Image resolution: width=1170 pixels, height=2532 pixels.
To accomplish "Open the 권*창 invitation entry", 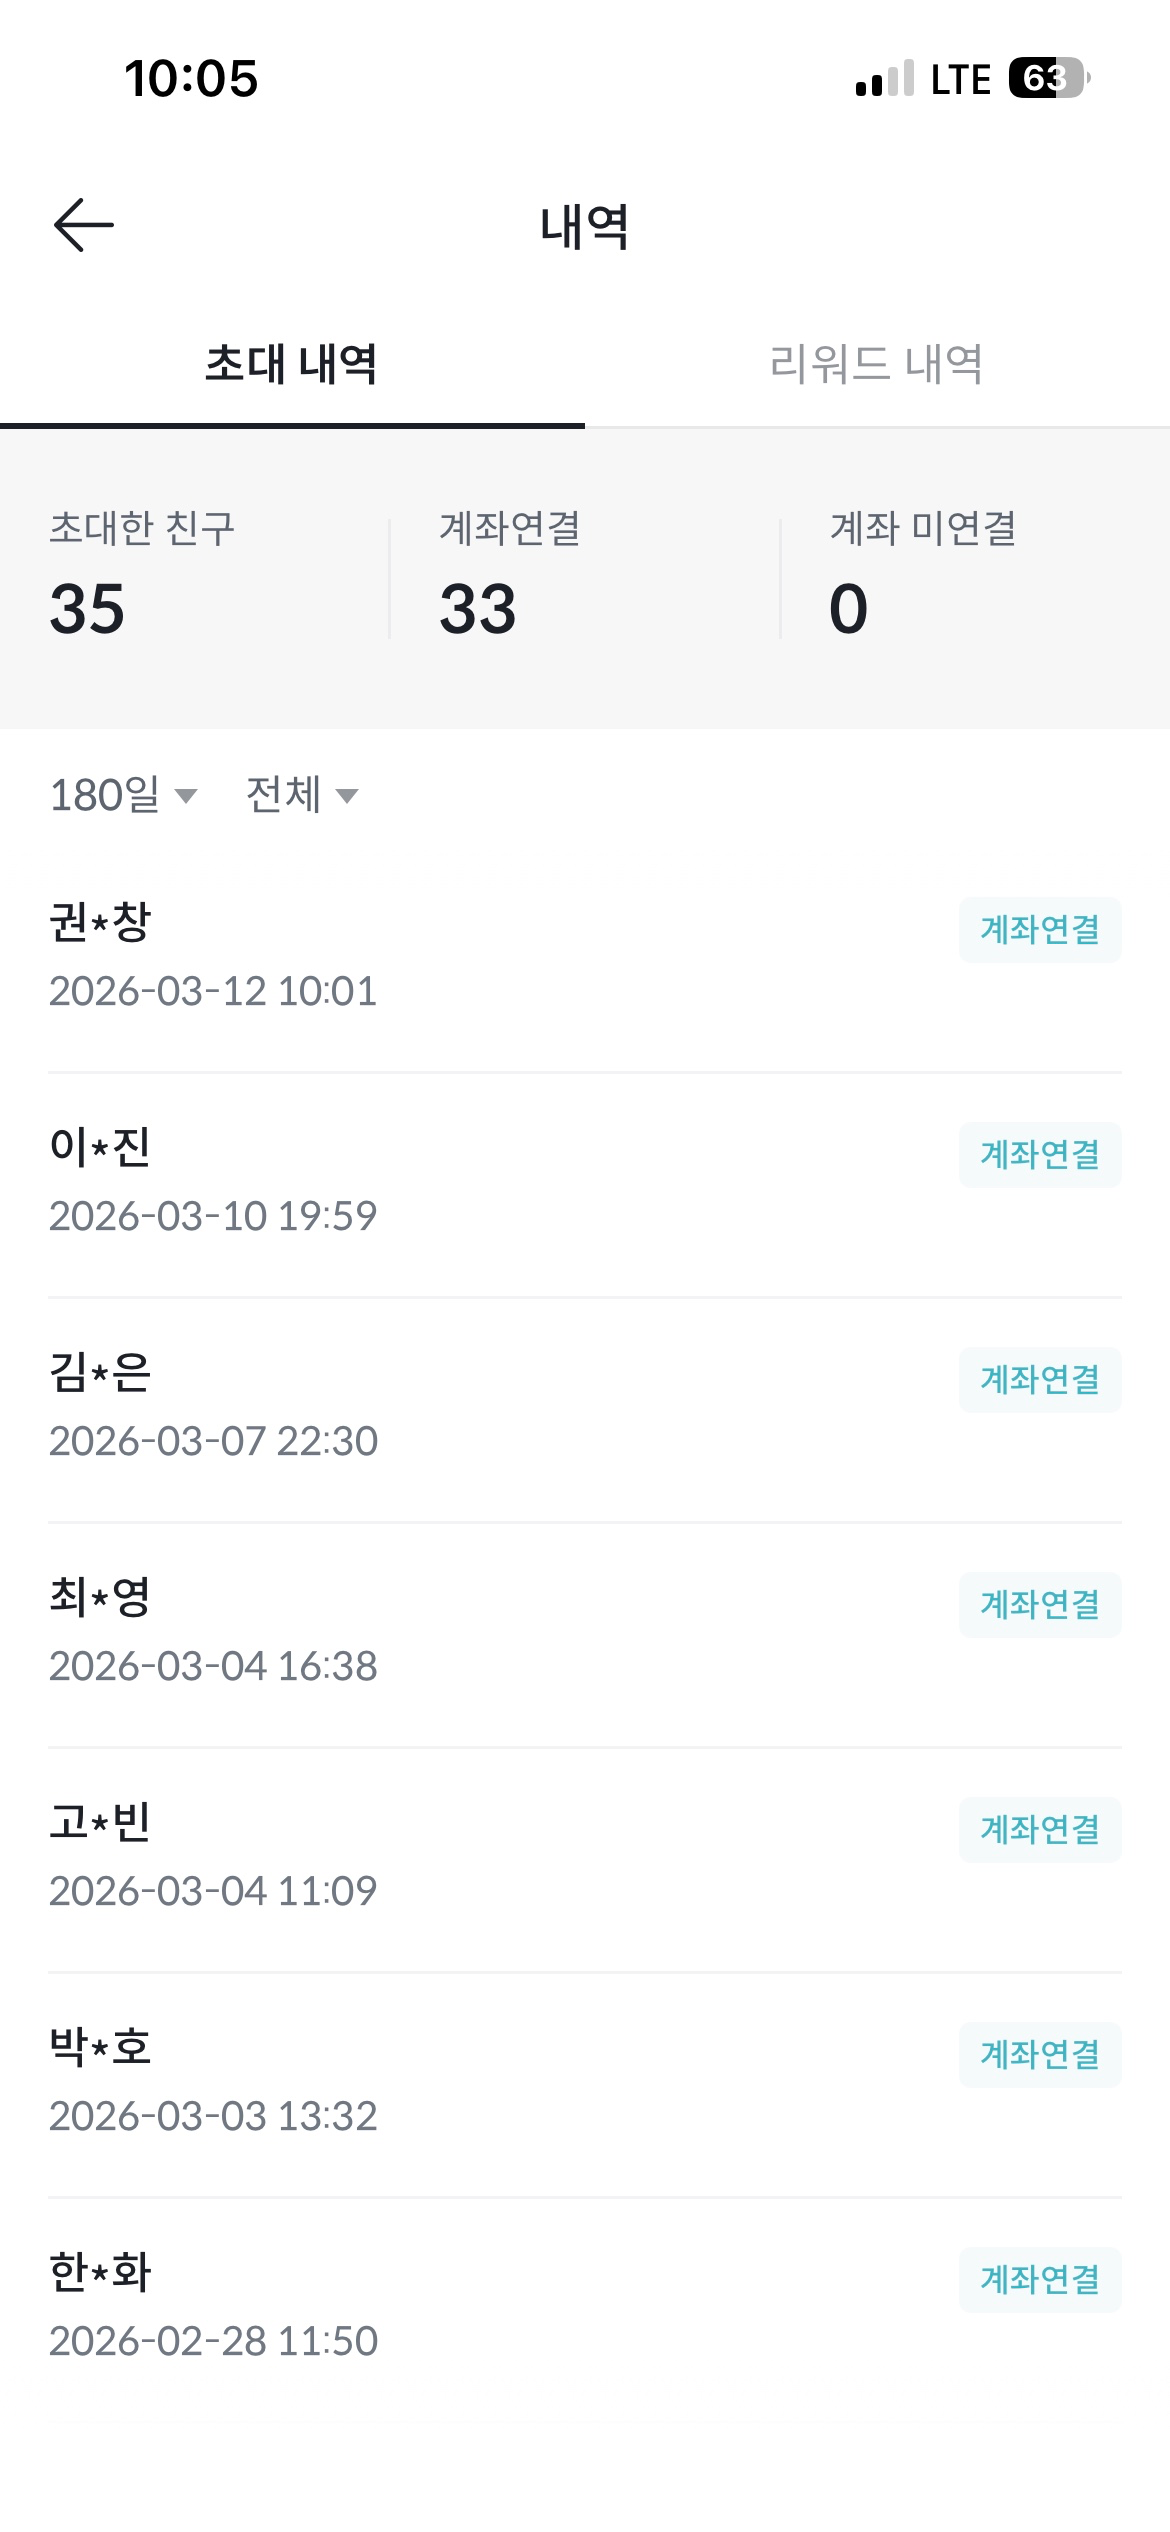I will point(400,956).
